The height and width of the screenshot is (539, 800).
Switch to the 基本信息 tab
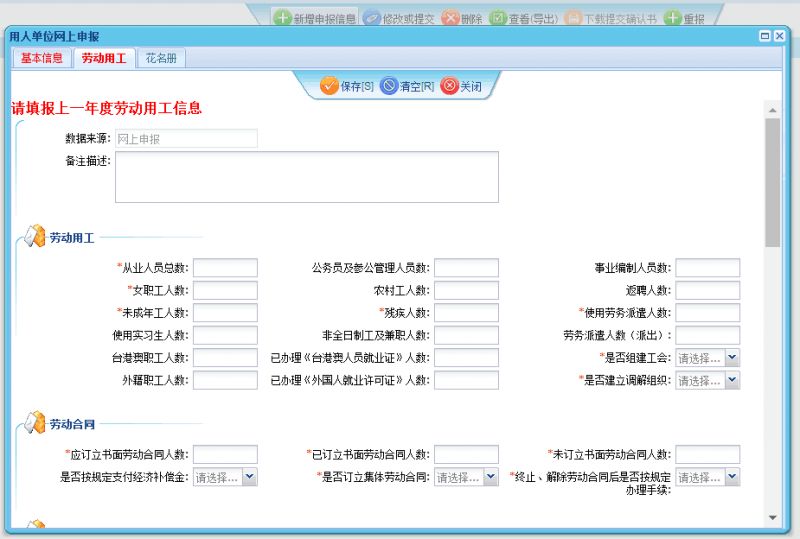pos(41,59)
